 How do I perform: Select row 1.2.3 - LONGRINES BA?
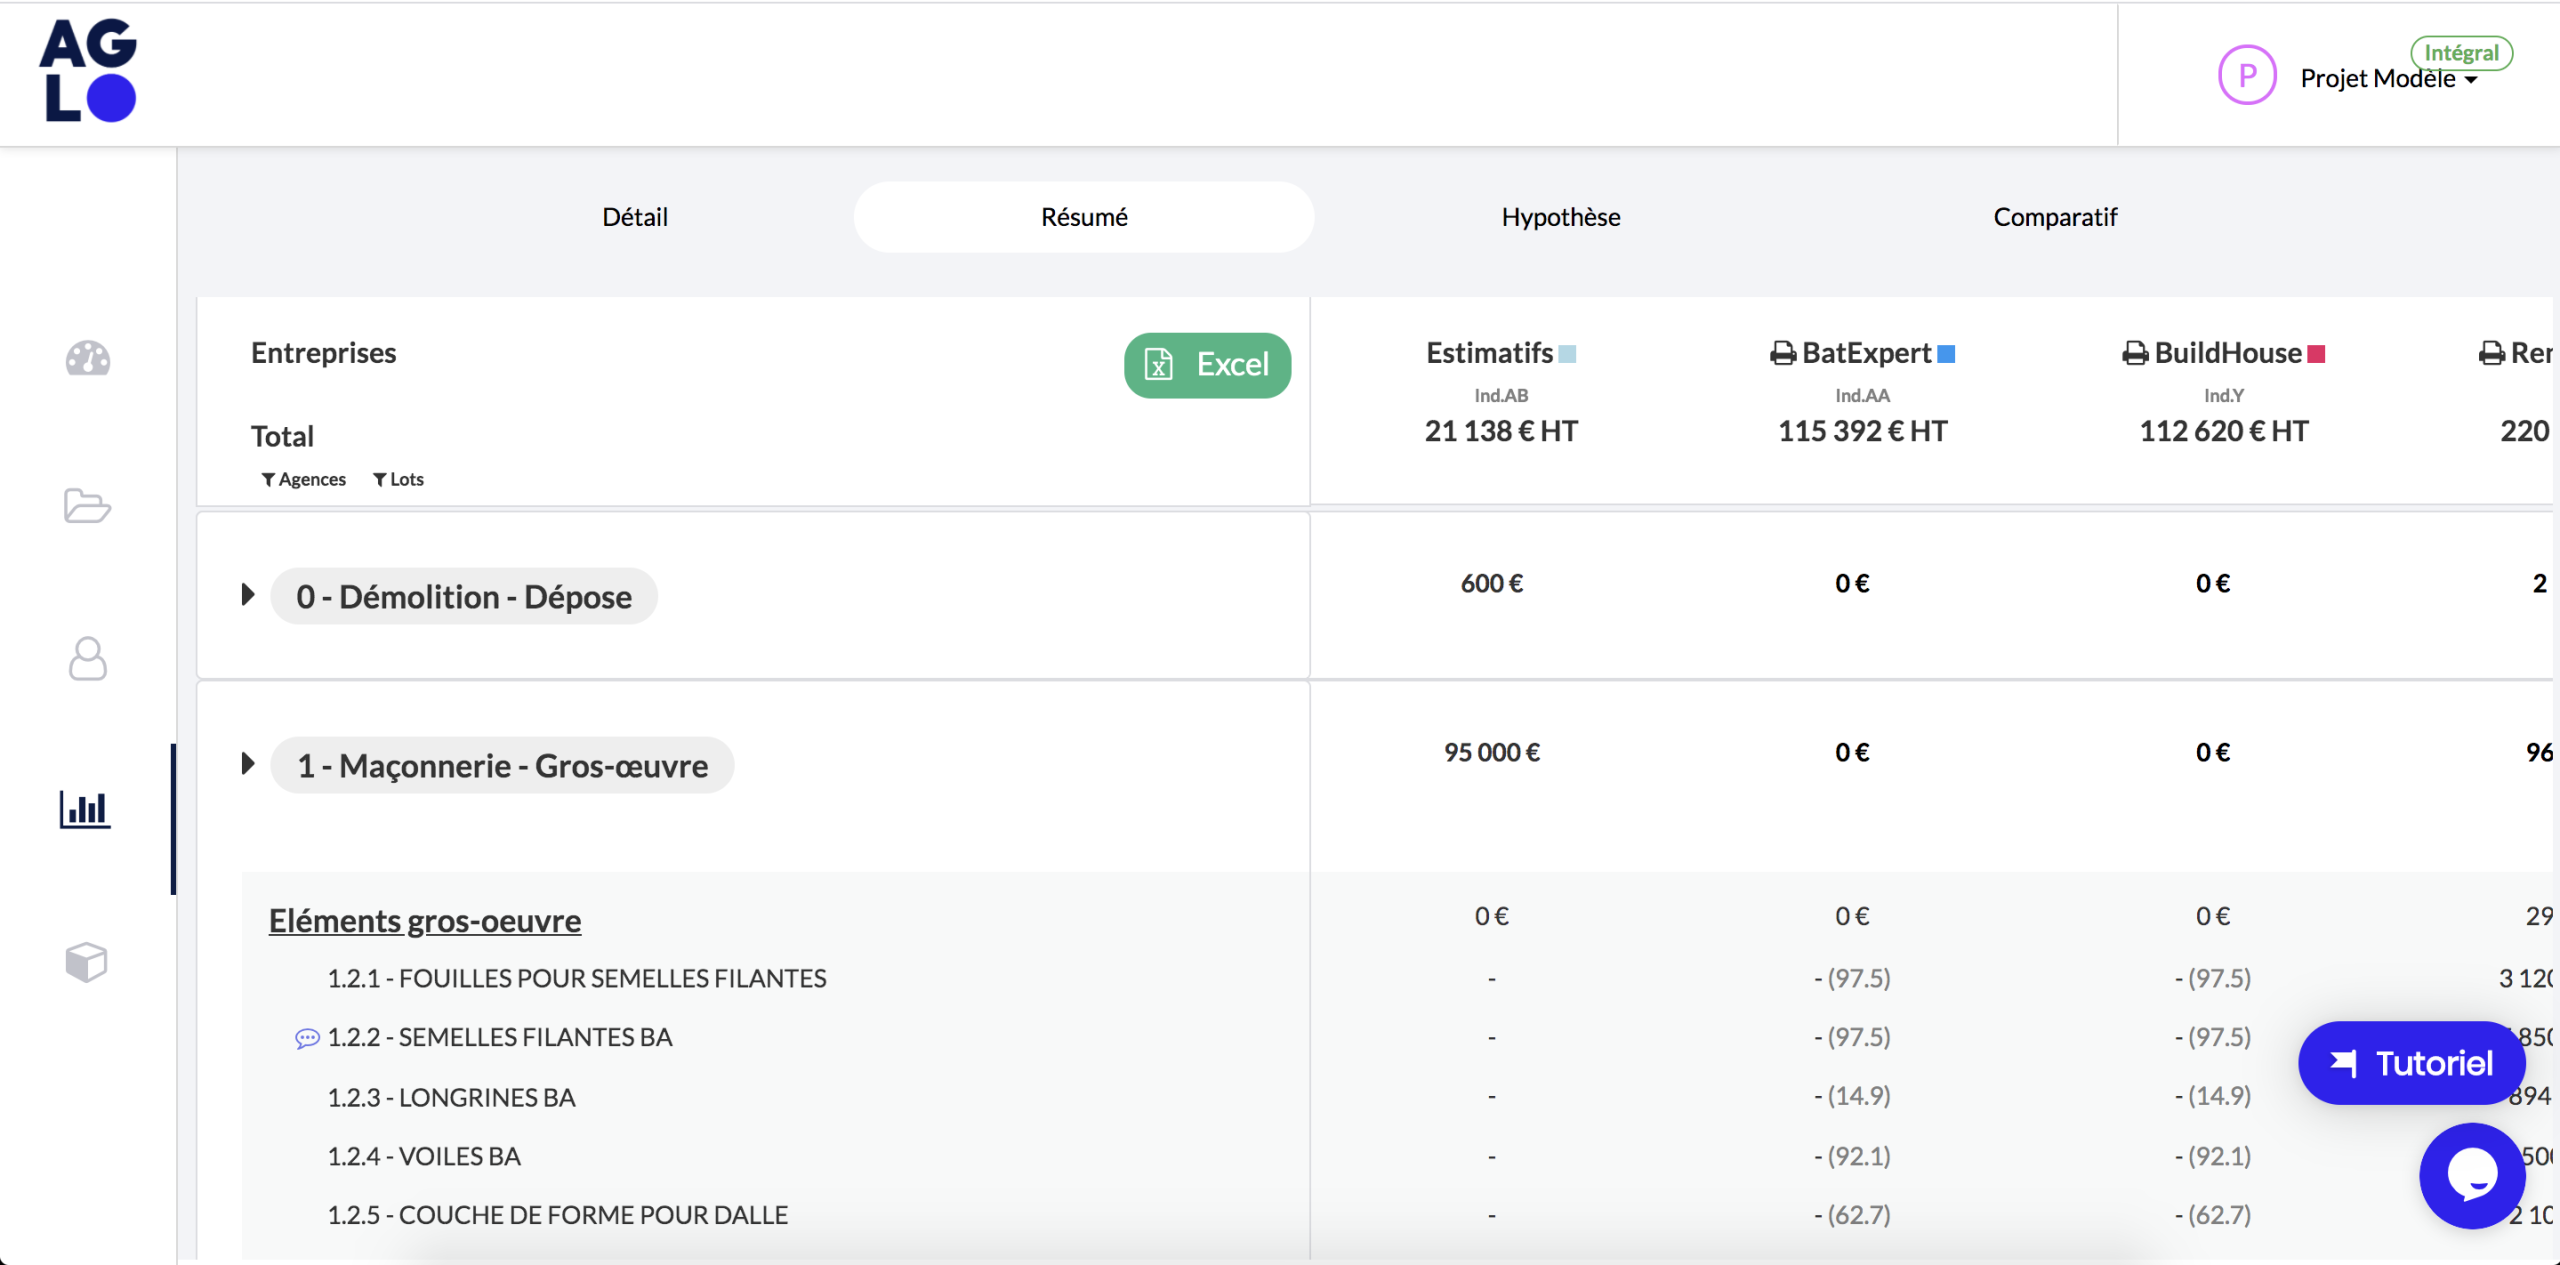tap(451, 1097)
